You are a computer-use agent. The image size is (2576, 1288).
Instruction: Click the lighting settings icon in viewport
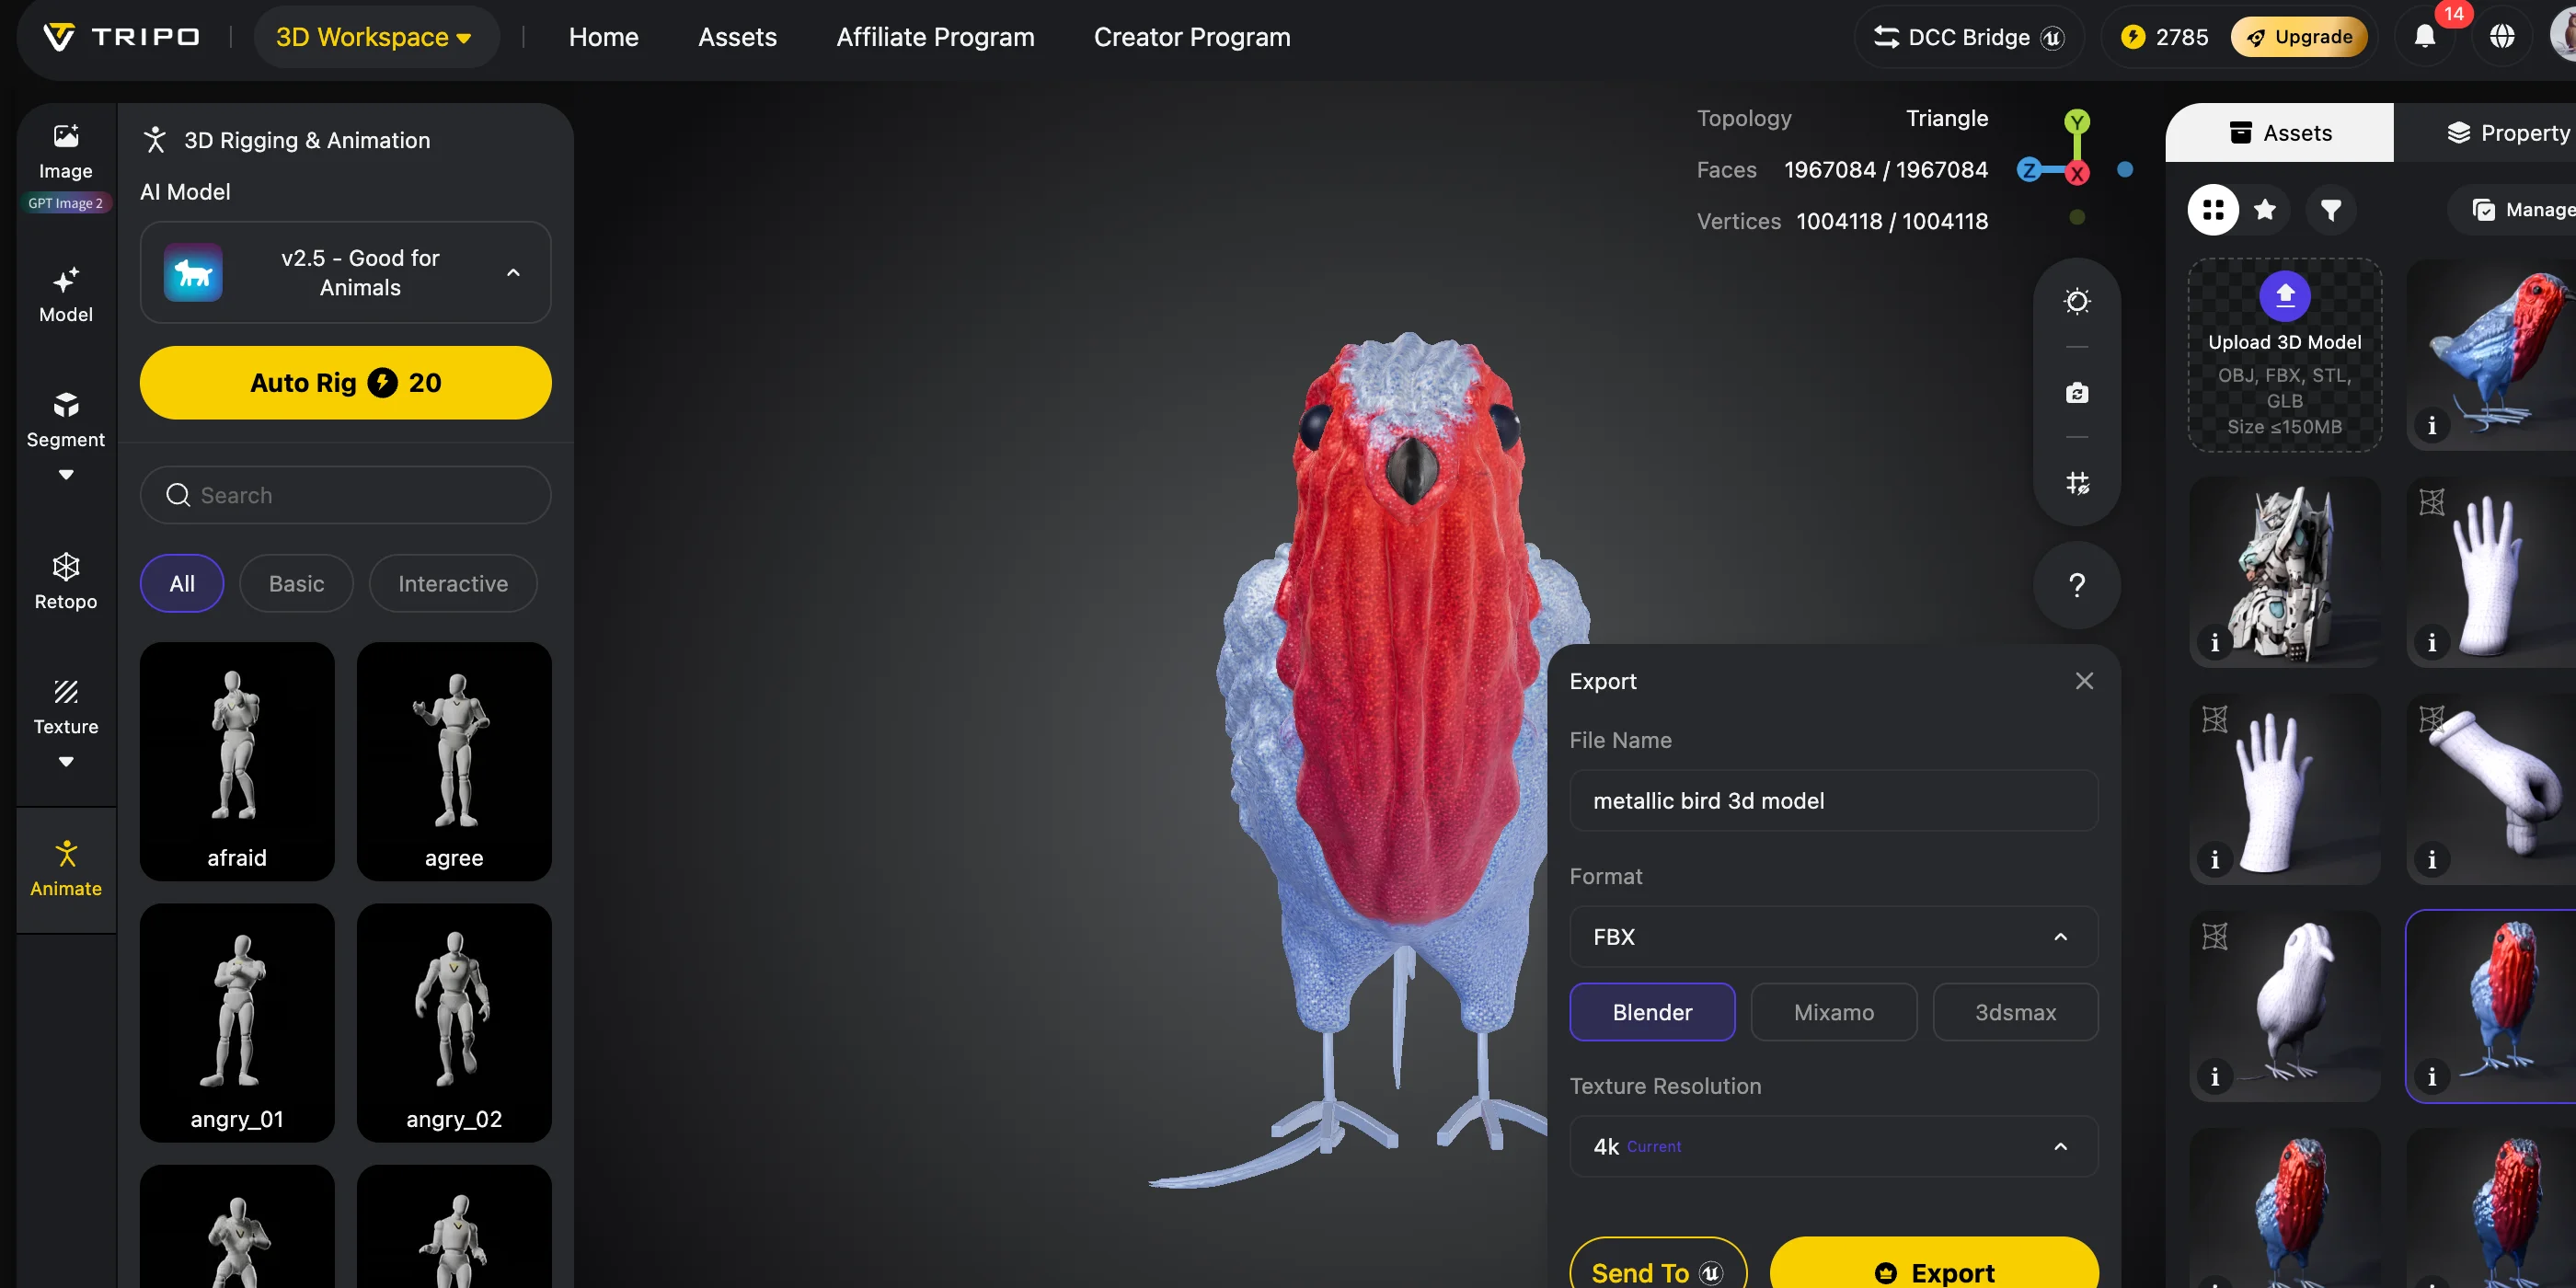pyautogui.click(x=2077, y=301)
